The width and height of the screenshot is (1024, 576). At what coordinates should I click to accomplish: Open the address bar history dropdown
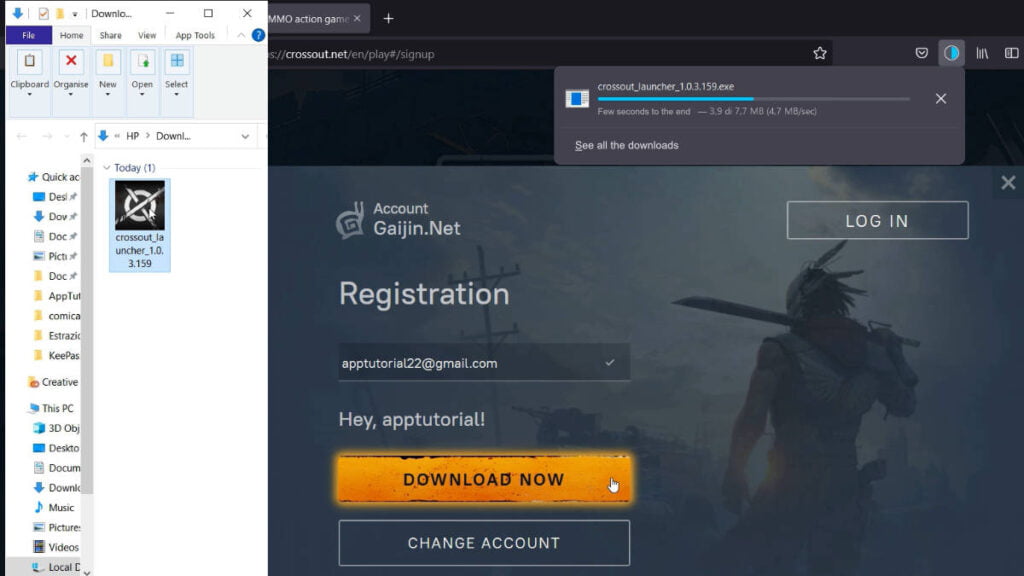(x=245, y=136)
